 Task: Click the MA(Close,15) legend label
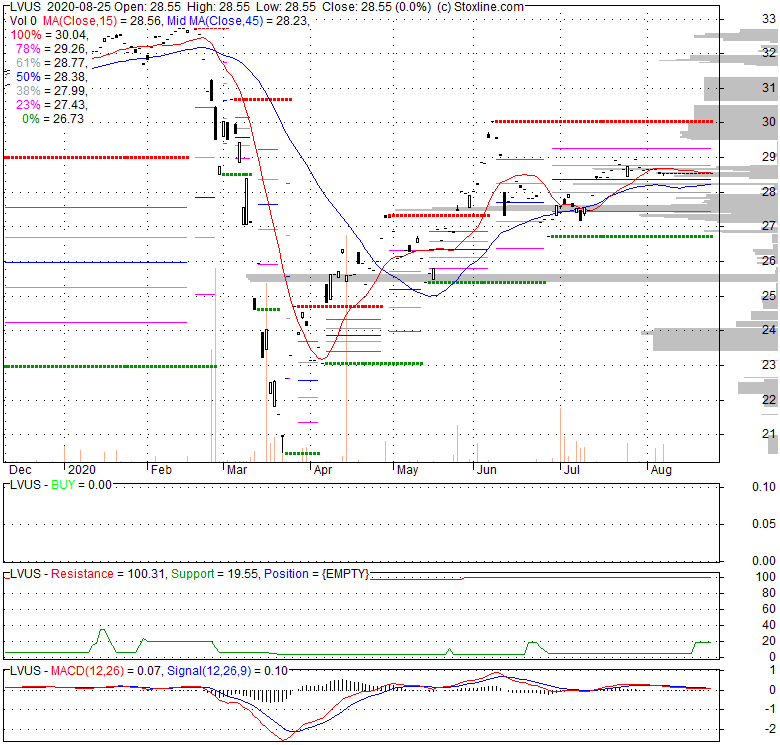pos(80,21)
